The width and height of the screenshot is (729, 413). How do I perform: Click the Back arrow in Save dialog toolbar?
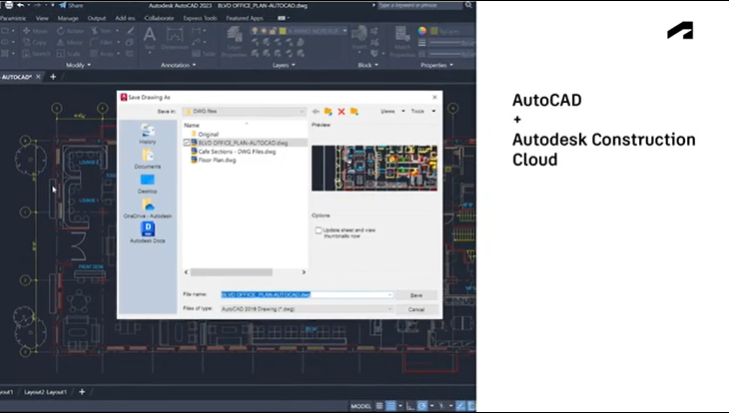(316, 112)
